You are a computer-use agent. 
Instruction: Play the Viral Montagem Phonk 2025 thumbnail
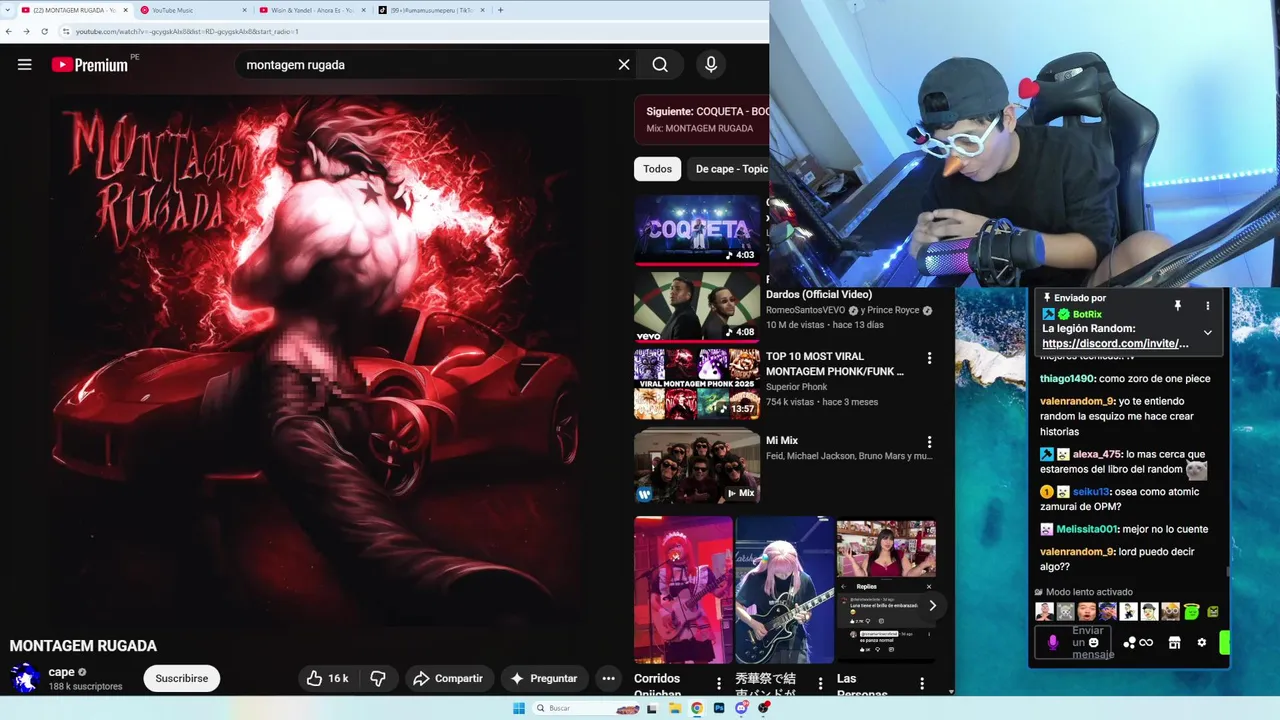[697, 383]
